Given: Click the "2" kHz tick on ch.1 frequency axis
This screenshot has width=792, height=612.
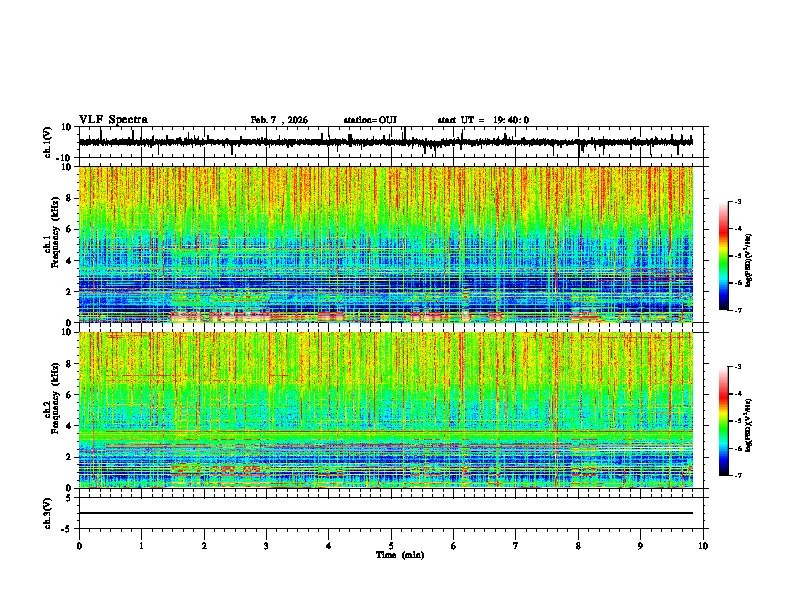Looking at the screenshot, I should 70,292.
